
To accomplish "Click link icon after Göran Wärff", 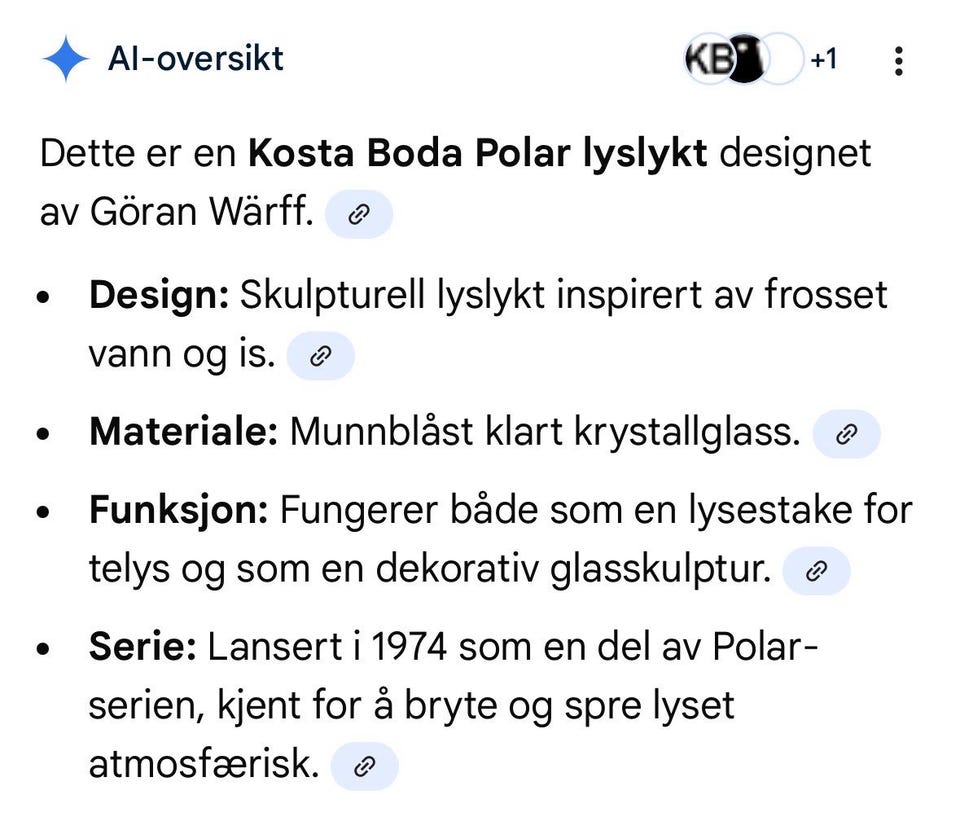I will point(359,215).
